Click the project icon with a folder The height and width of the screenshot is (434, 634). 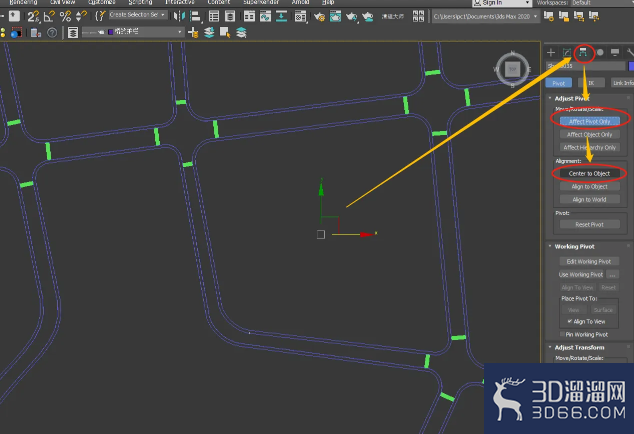coord(564,17)
